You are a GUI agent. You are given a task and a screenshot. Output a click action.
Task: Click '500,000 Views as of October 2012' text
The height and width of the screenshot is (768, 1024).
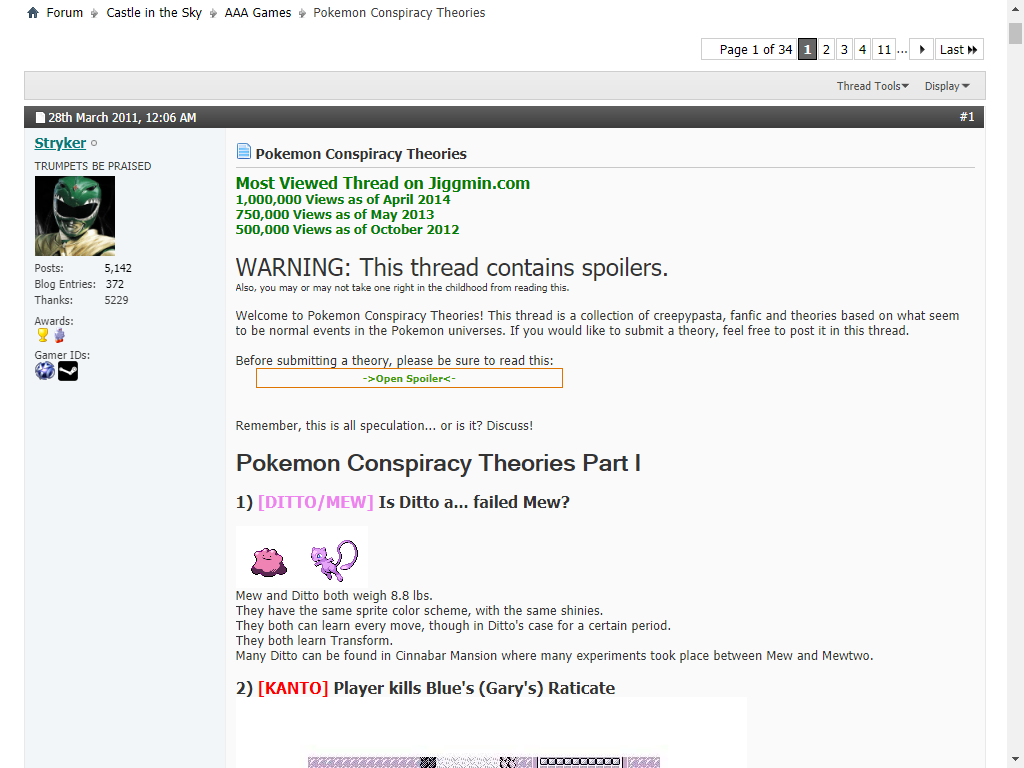pos(347,230)
